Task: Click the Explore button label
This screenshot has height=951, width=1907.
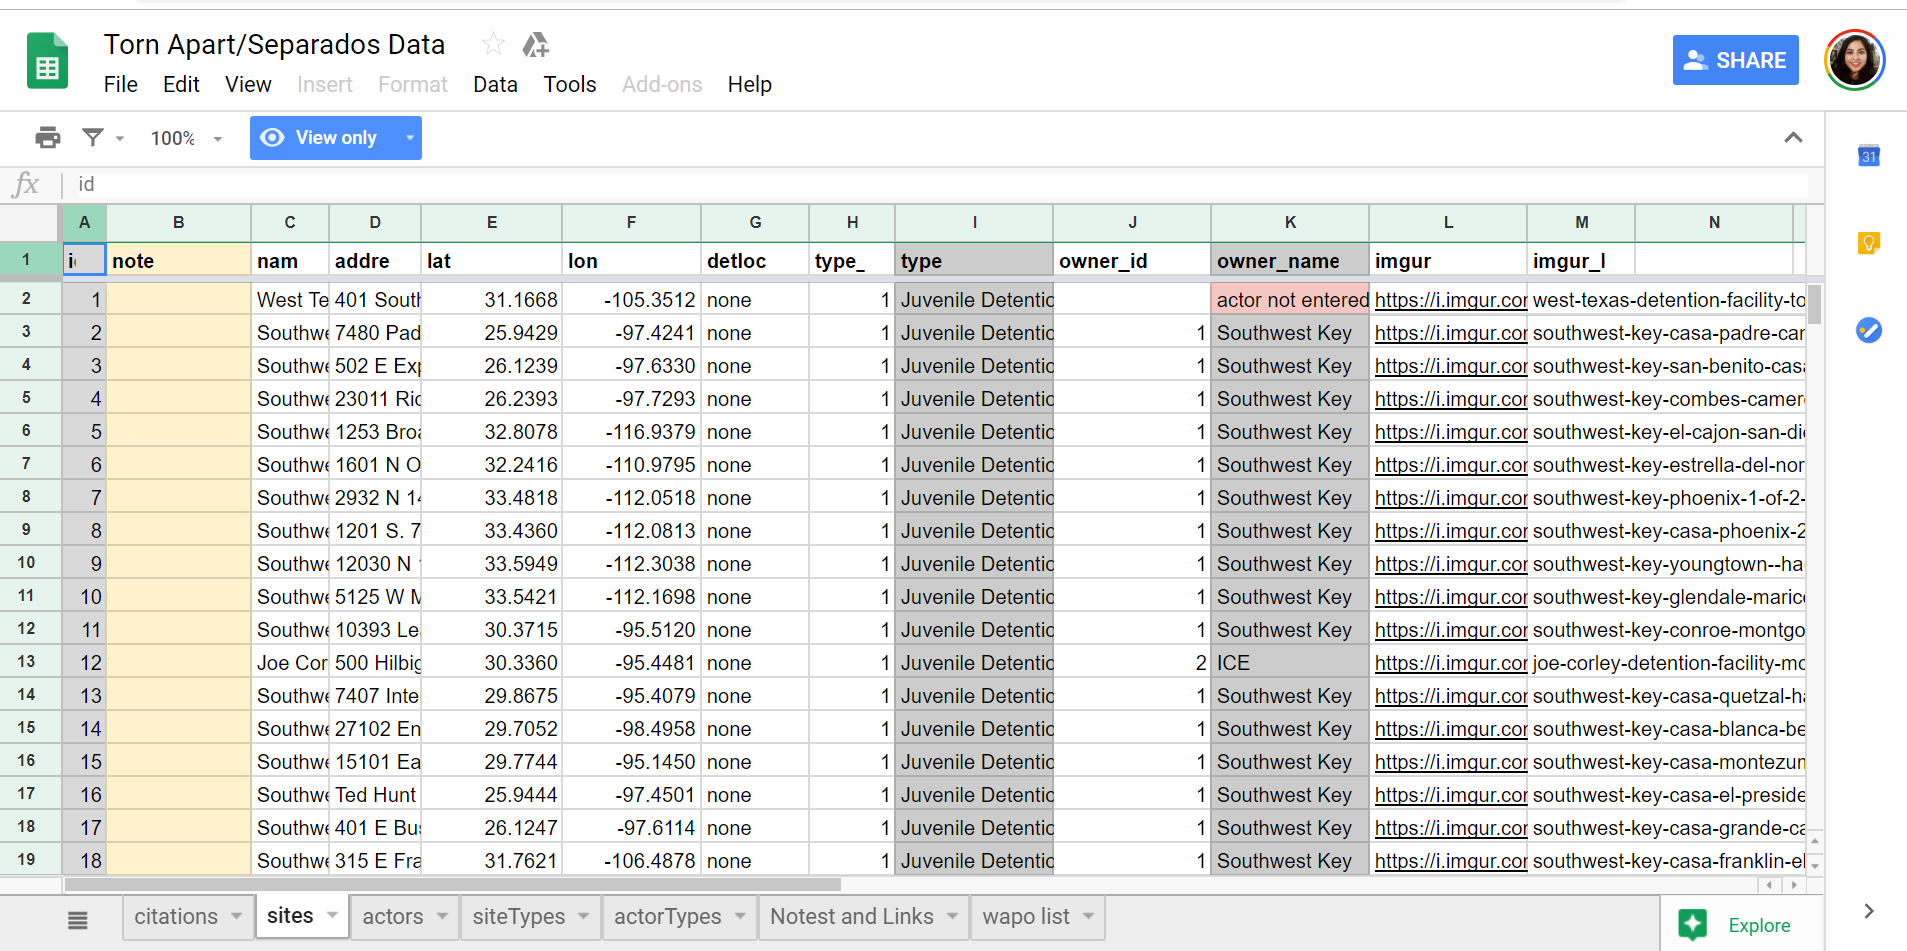Action: pos(1759,925)
